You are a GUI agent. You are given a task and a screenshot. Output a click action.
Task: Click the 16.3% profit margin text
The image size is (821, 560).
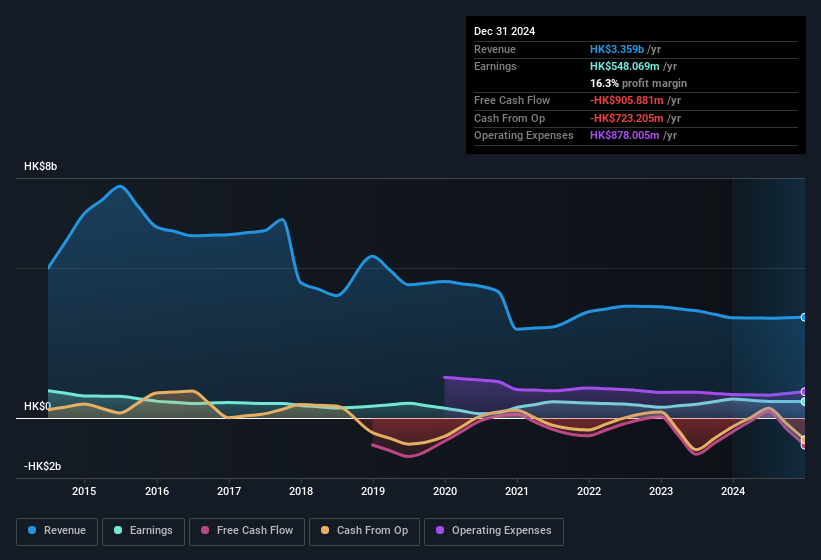point(638,83)
